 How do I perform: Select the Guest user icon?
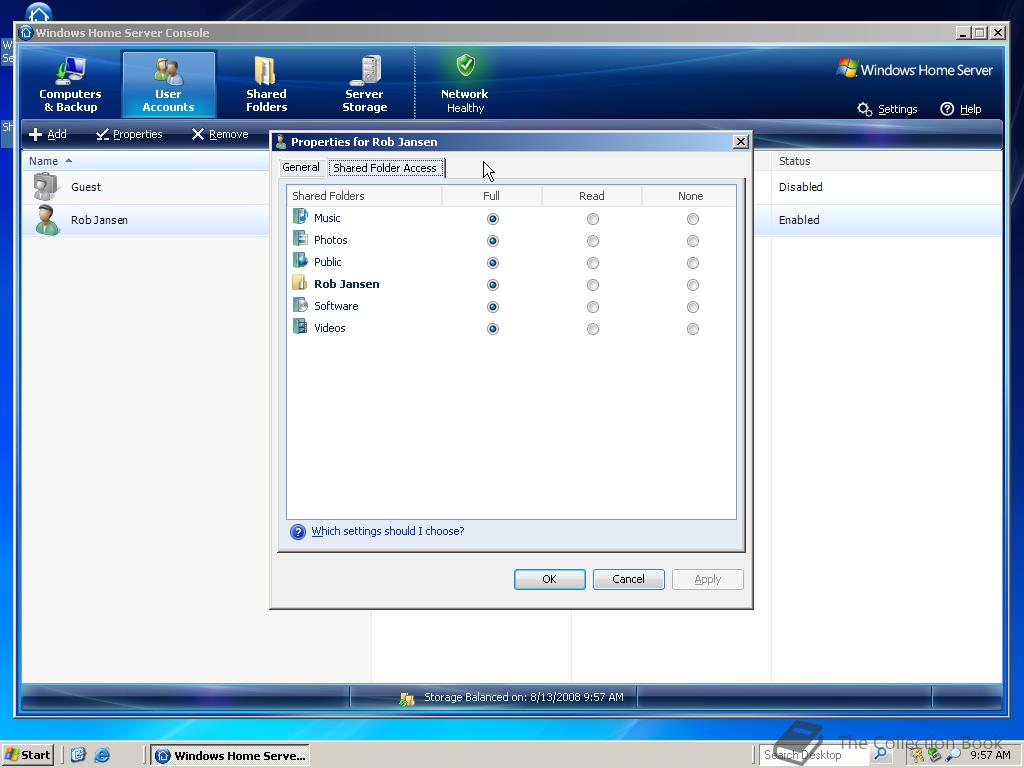[x=46, y=187]
